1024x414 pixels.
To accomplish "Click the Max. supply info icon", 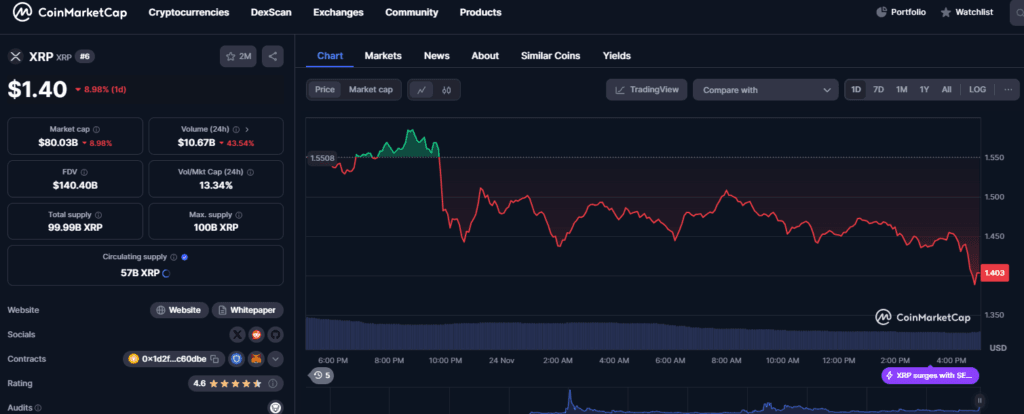I will [239, 215].
